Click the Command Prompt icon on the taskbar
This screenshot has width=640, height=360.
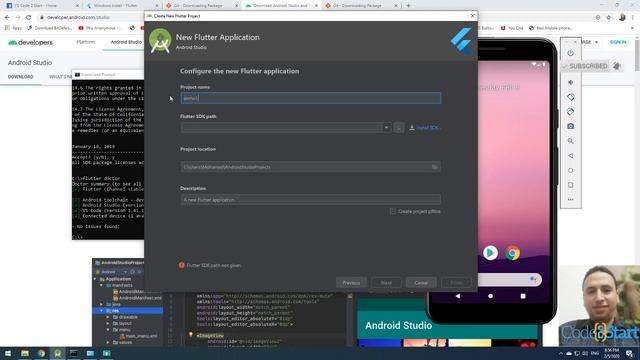click(74, 353)
